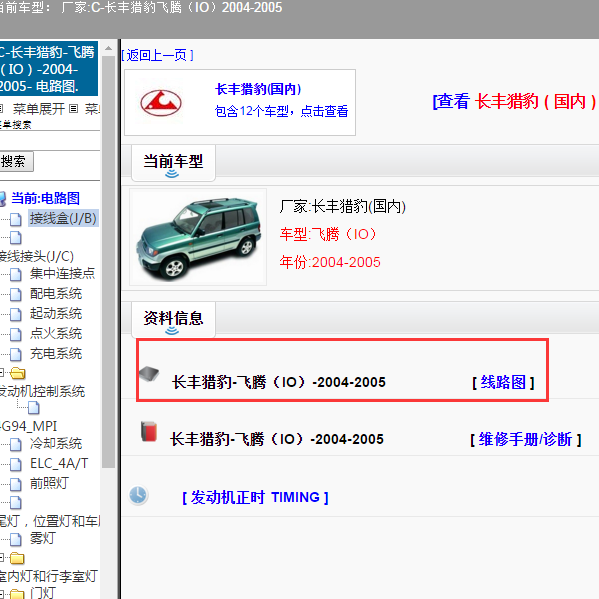This screenshot has width=599, height=599.
Task: Click the page icon beside ELC_4A/T
Action: click(16, 464)
